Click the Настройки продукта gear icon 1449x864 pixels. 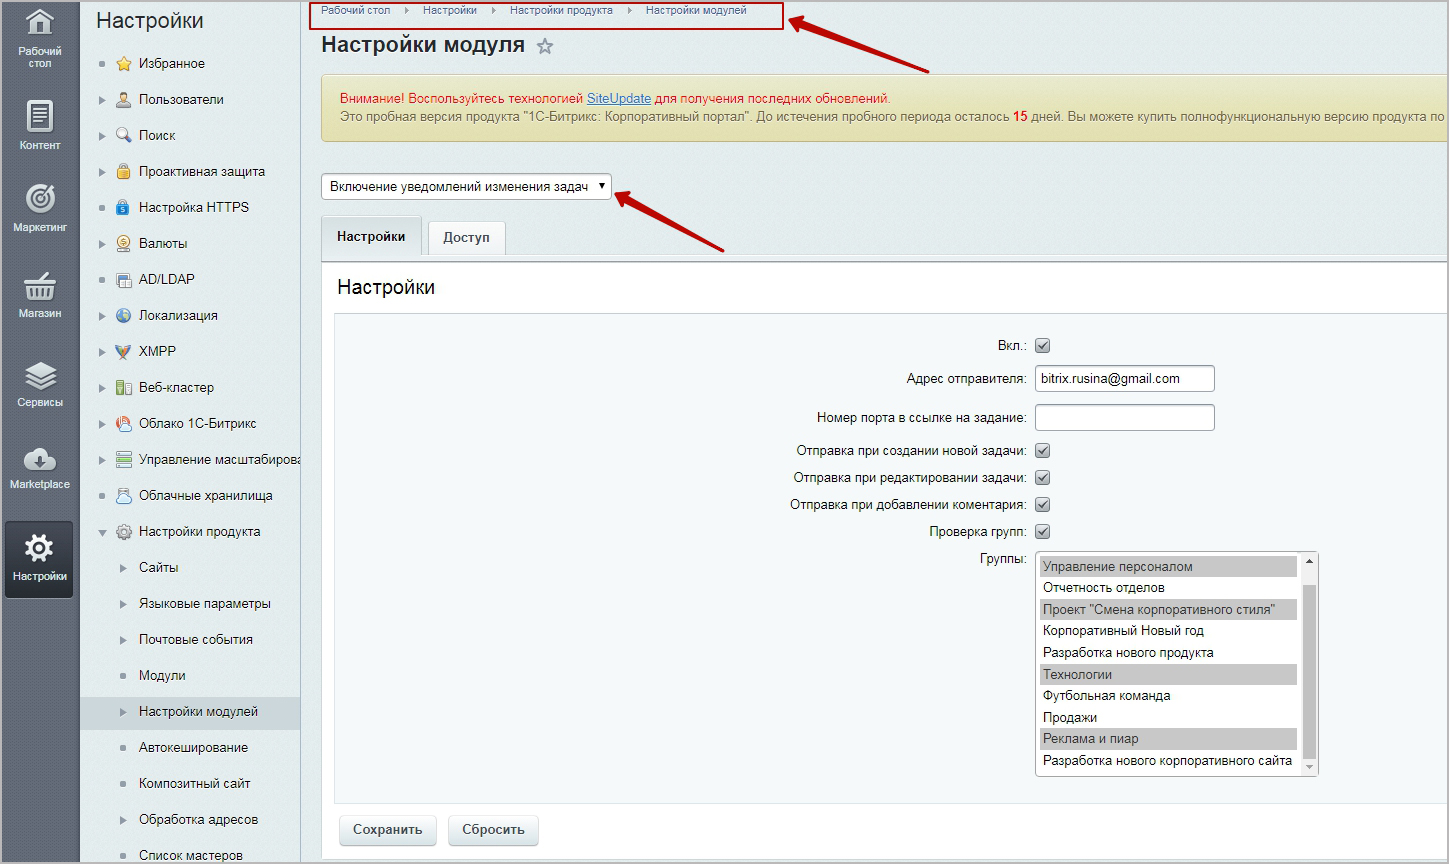(123, 531)
